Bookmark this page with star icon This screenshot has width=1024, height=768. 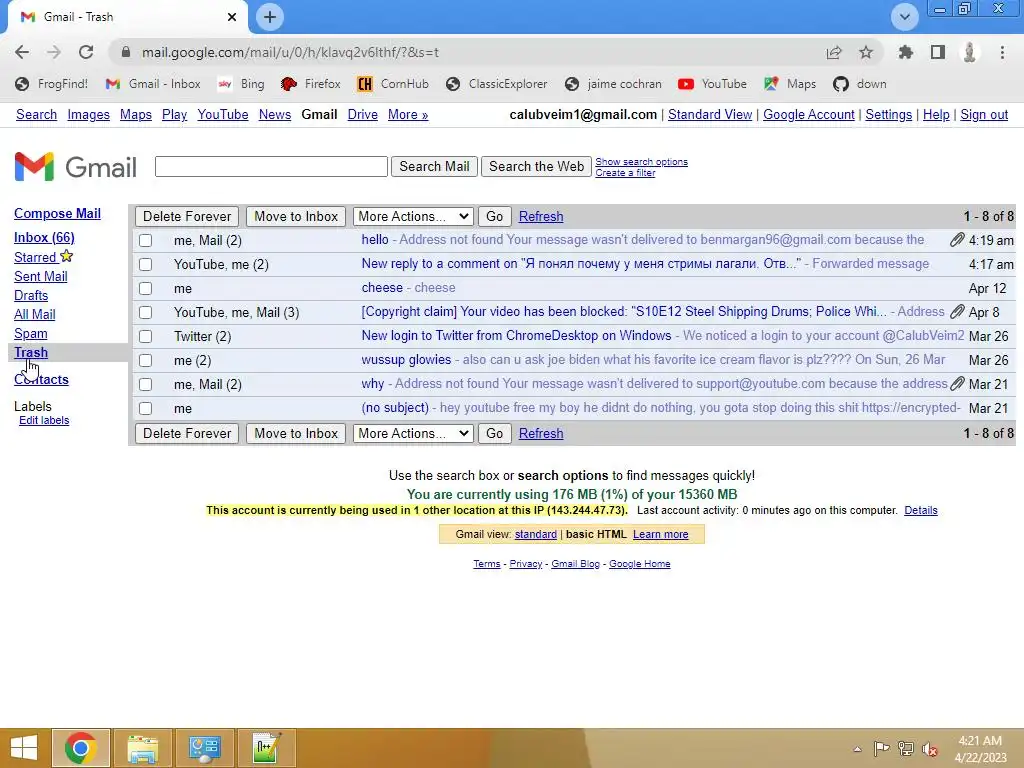[x=865, y=52]
